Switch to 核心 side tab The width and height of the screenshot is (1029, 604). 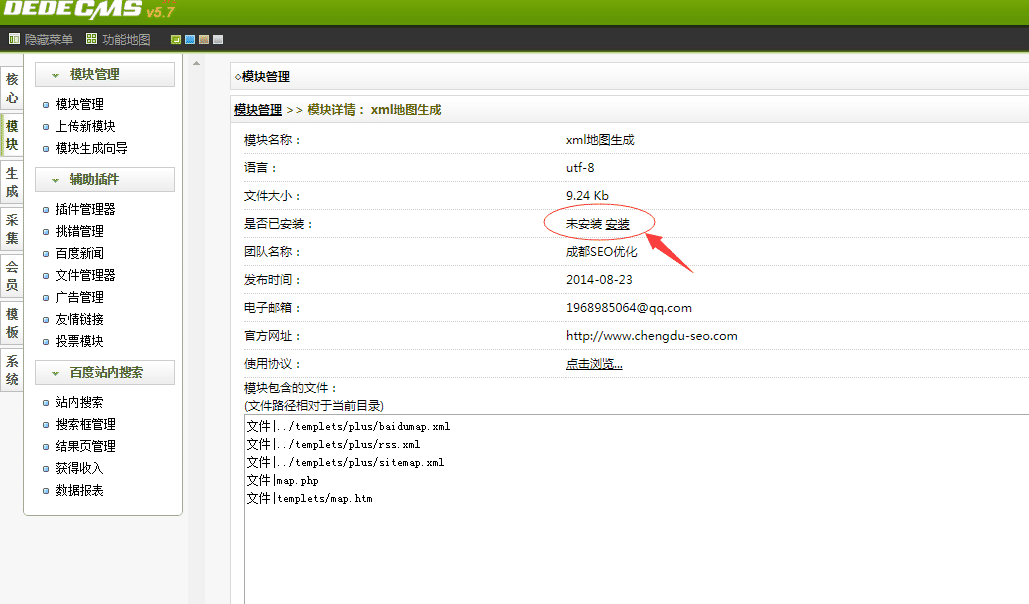pos(12,89)
